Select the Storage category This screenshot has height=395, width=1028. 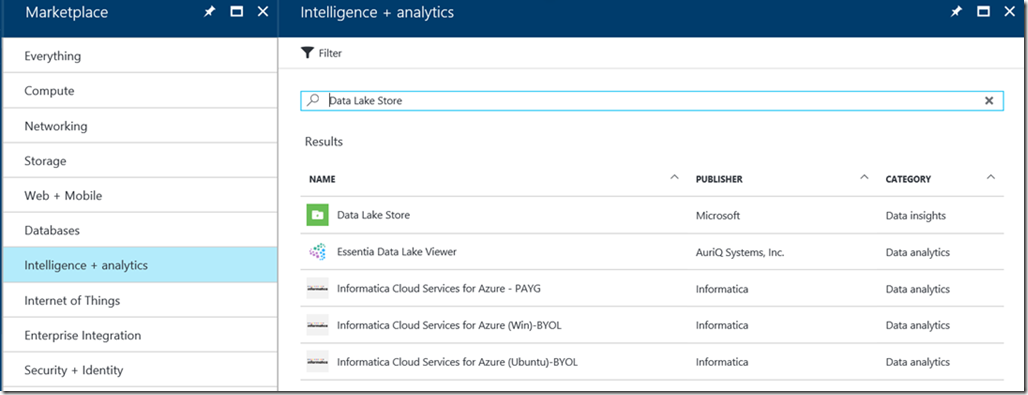point(139,161)
